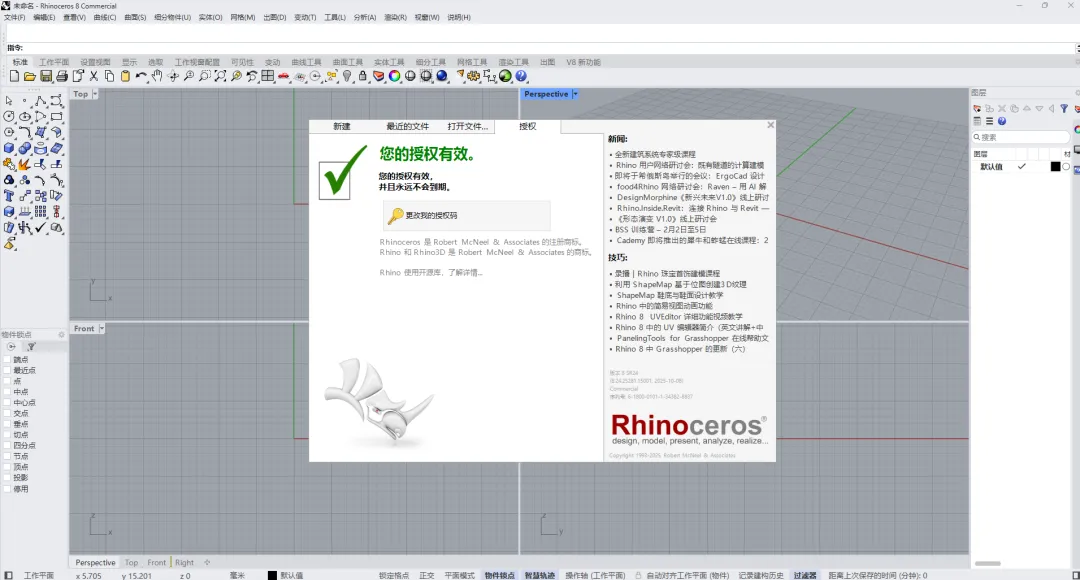Select the Pan hand tool
This screenshot has width=1080, height=580.
pos(157,76)
